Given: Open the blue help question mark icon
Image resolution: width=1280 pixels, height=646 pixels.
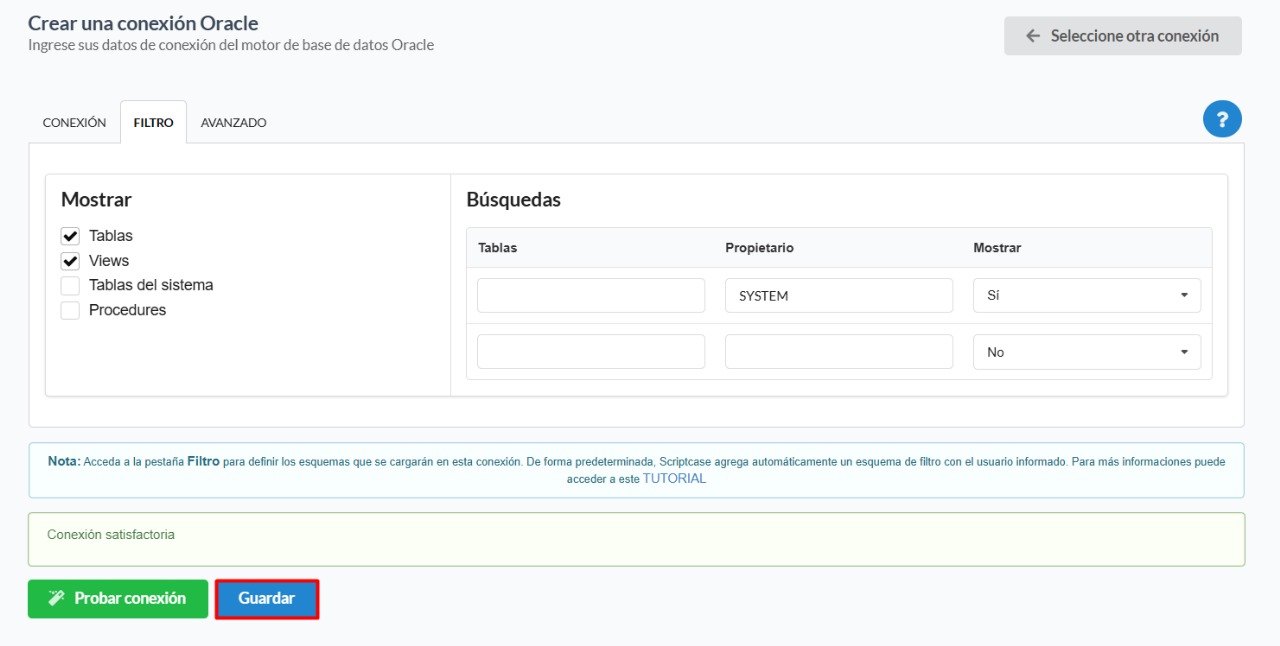Looking at the screenshot, I should 1222,119.
